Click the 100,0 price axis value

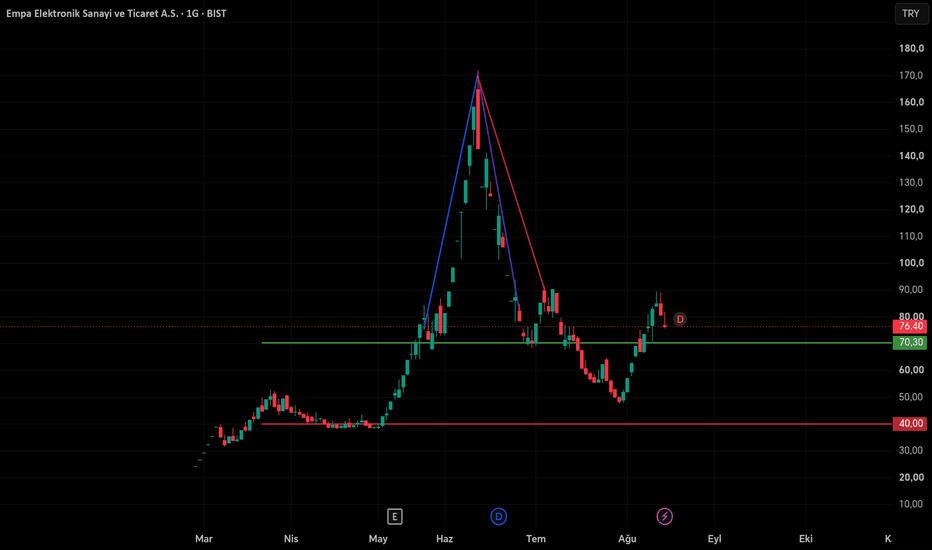[911, 263]
